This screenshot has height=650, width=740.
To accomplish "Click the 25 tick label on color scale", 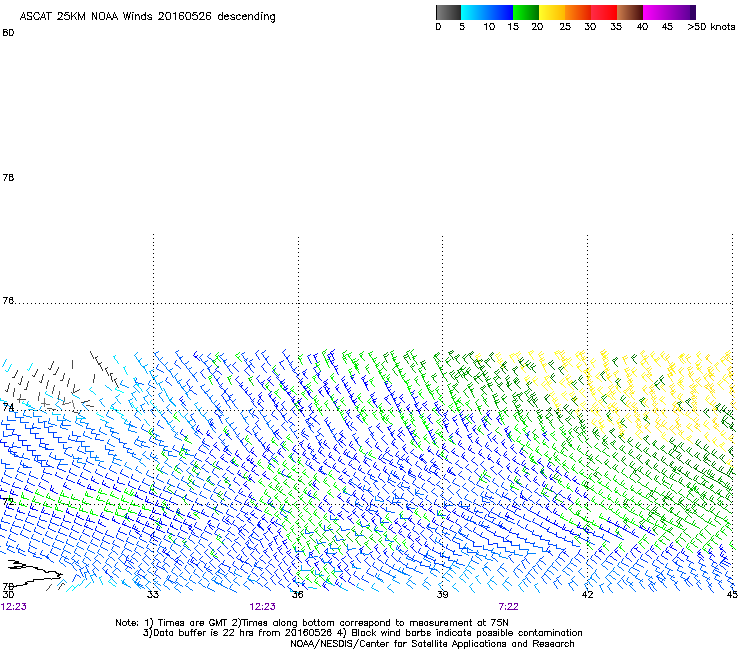I will coord(565,27).
